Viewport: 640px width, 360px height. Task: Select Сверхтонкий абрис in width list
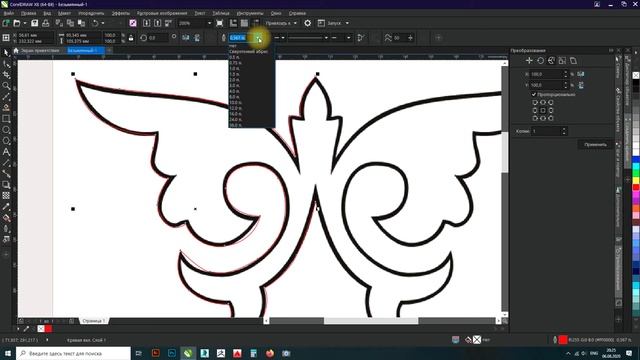click(x=249, y=51)
